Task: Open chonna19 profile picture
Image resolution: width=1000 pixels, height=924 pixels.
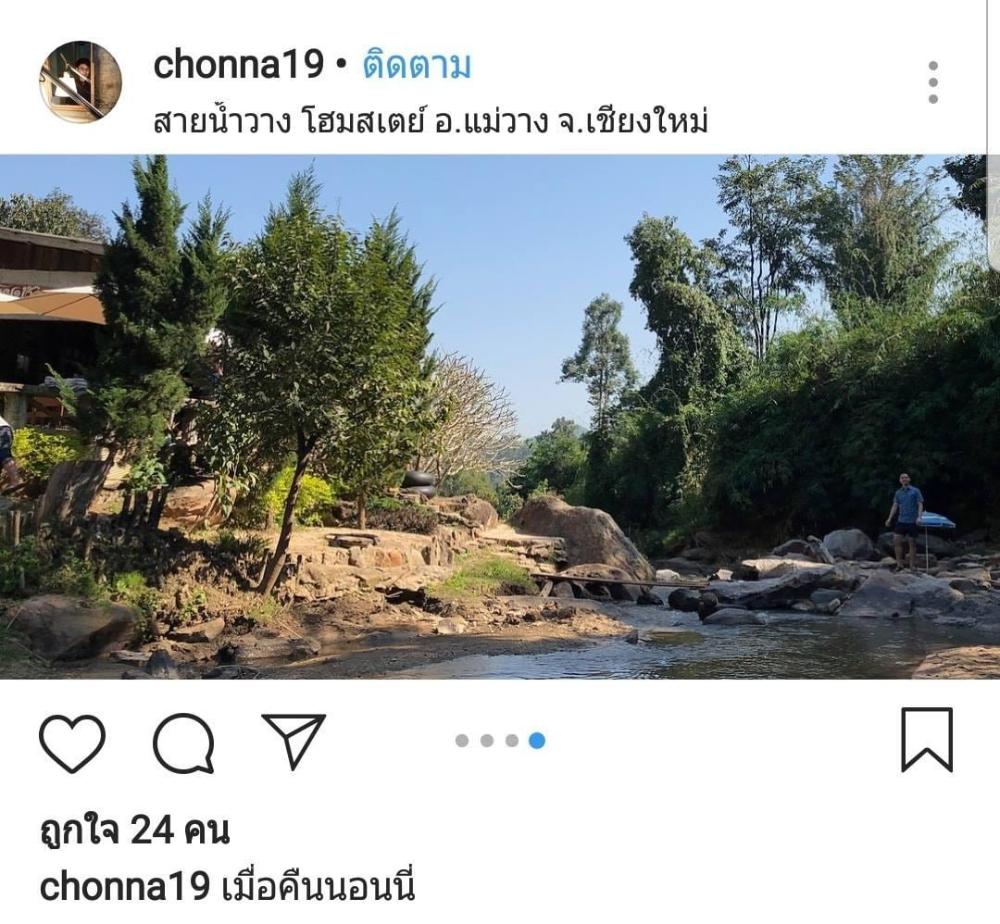Action: [81, 82]
